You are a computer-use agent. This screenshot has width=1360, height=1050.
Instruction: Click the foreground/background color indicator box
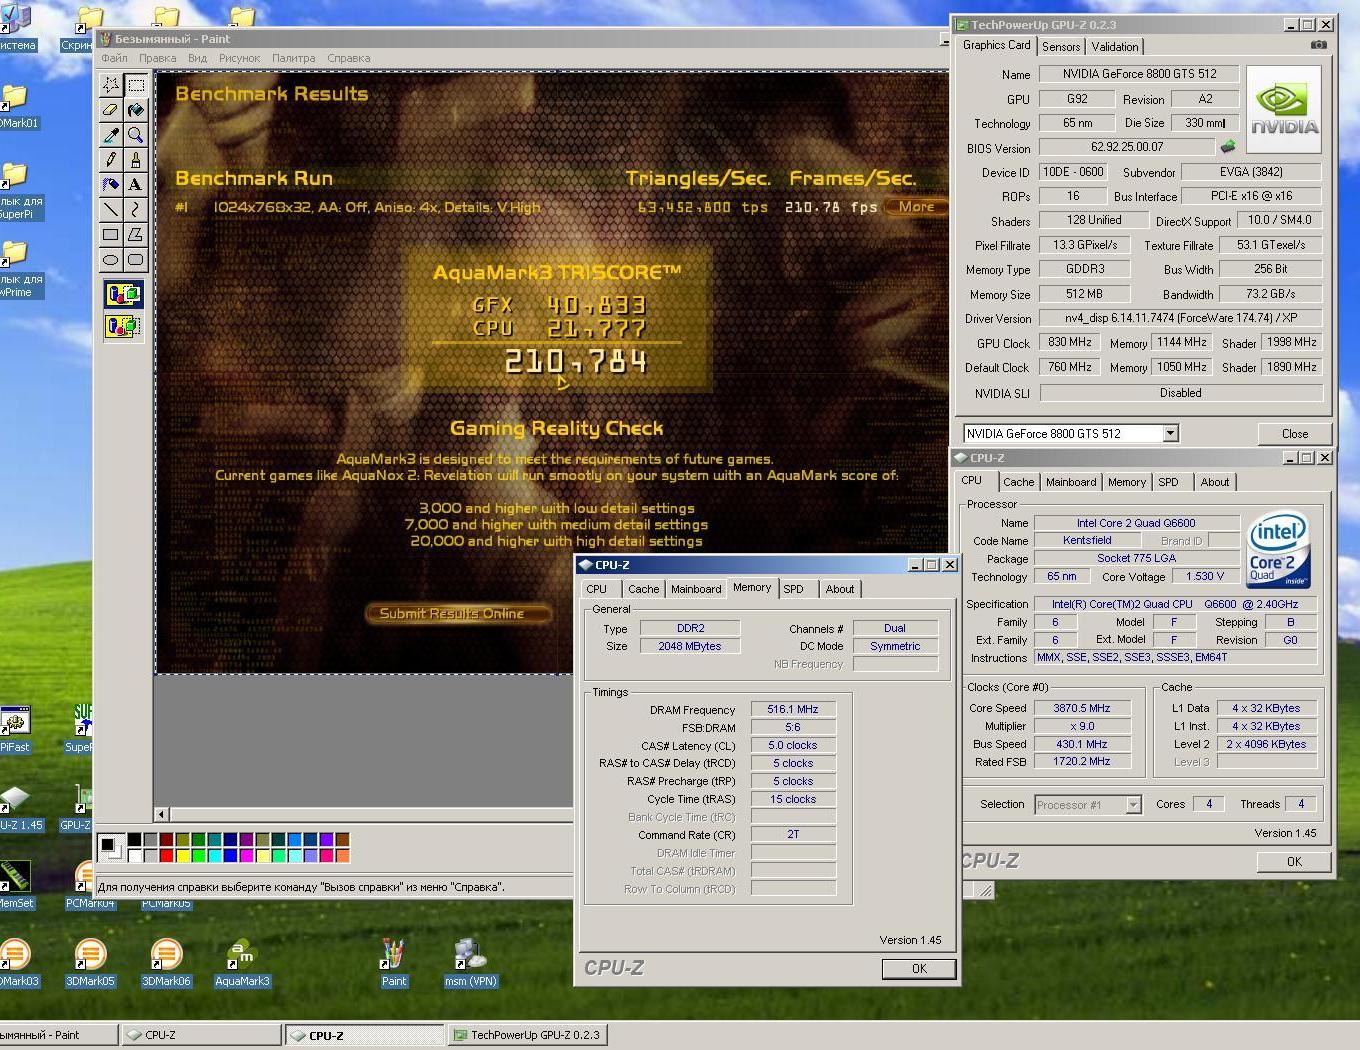coord(110,848)
